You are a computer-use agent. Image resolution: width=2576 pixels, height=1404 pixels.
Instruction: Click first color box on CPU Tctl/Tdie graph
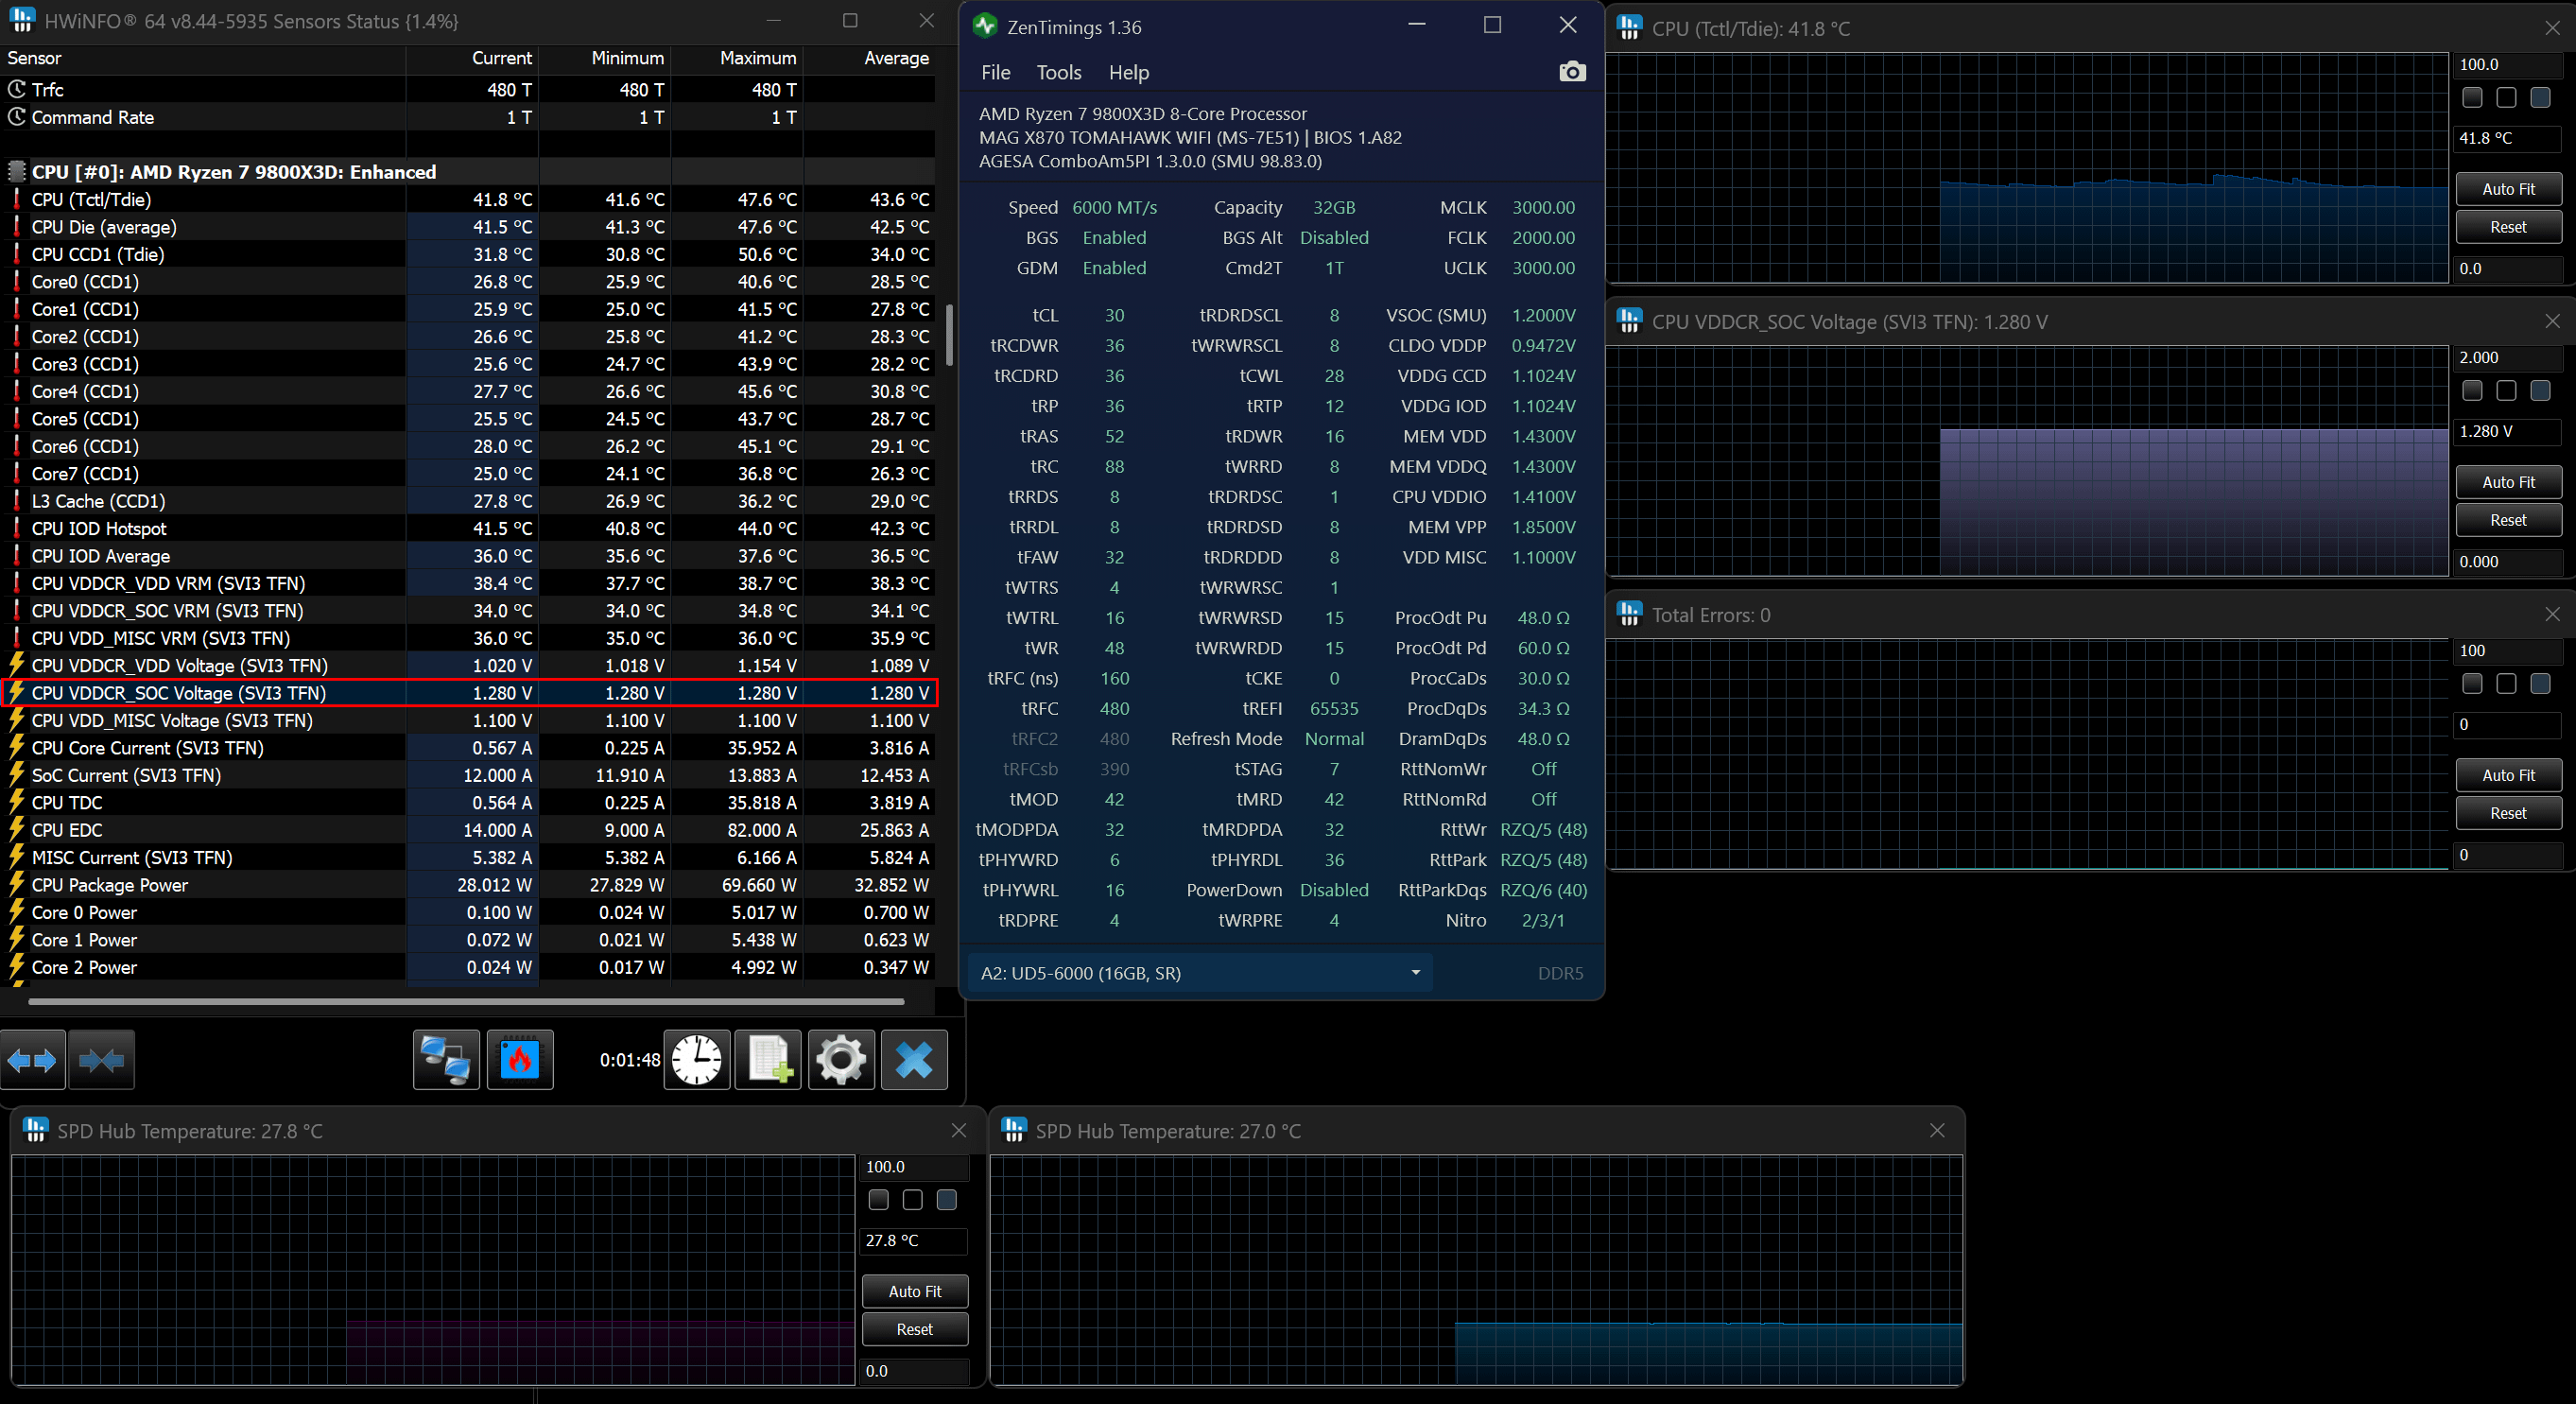point(2472,98)
